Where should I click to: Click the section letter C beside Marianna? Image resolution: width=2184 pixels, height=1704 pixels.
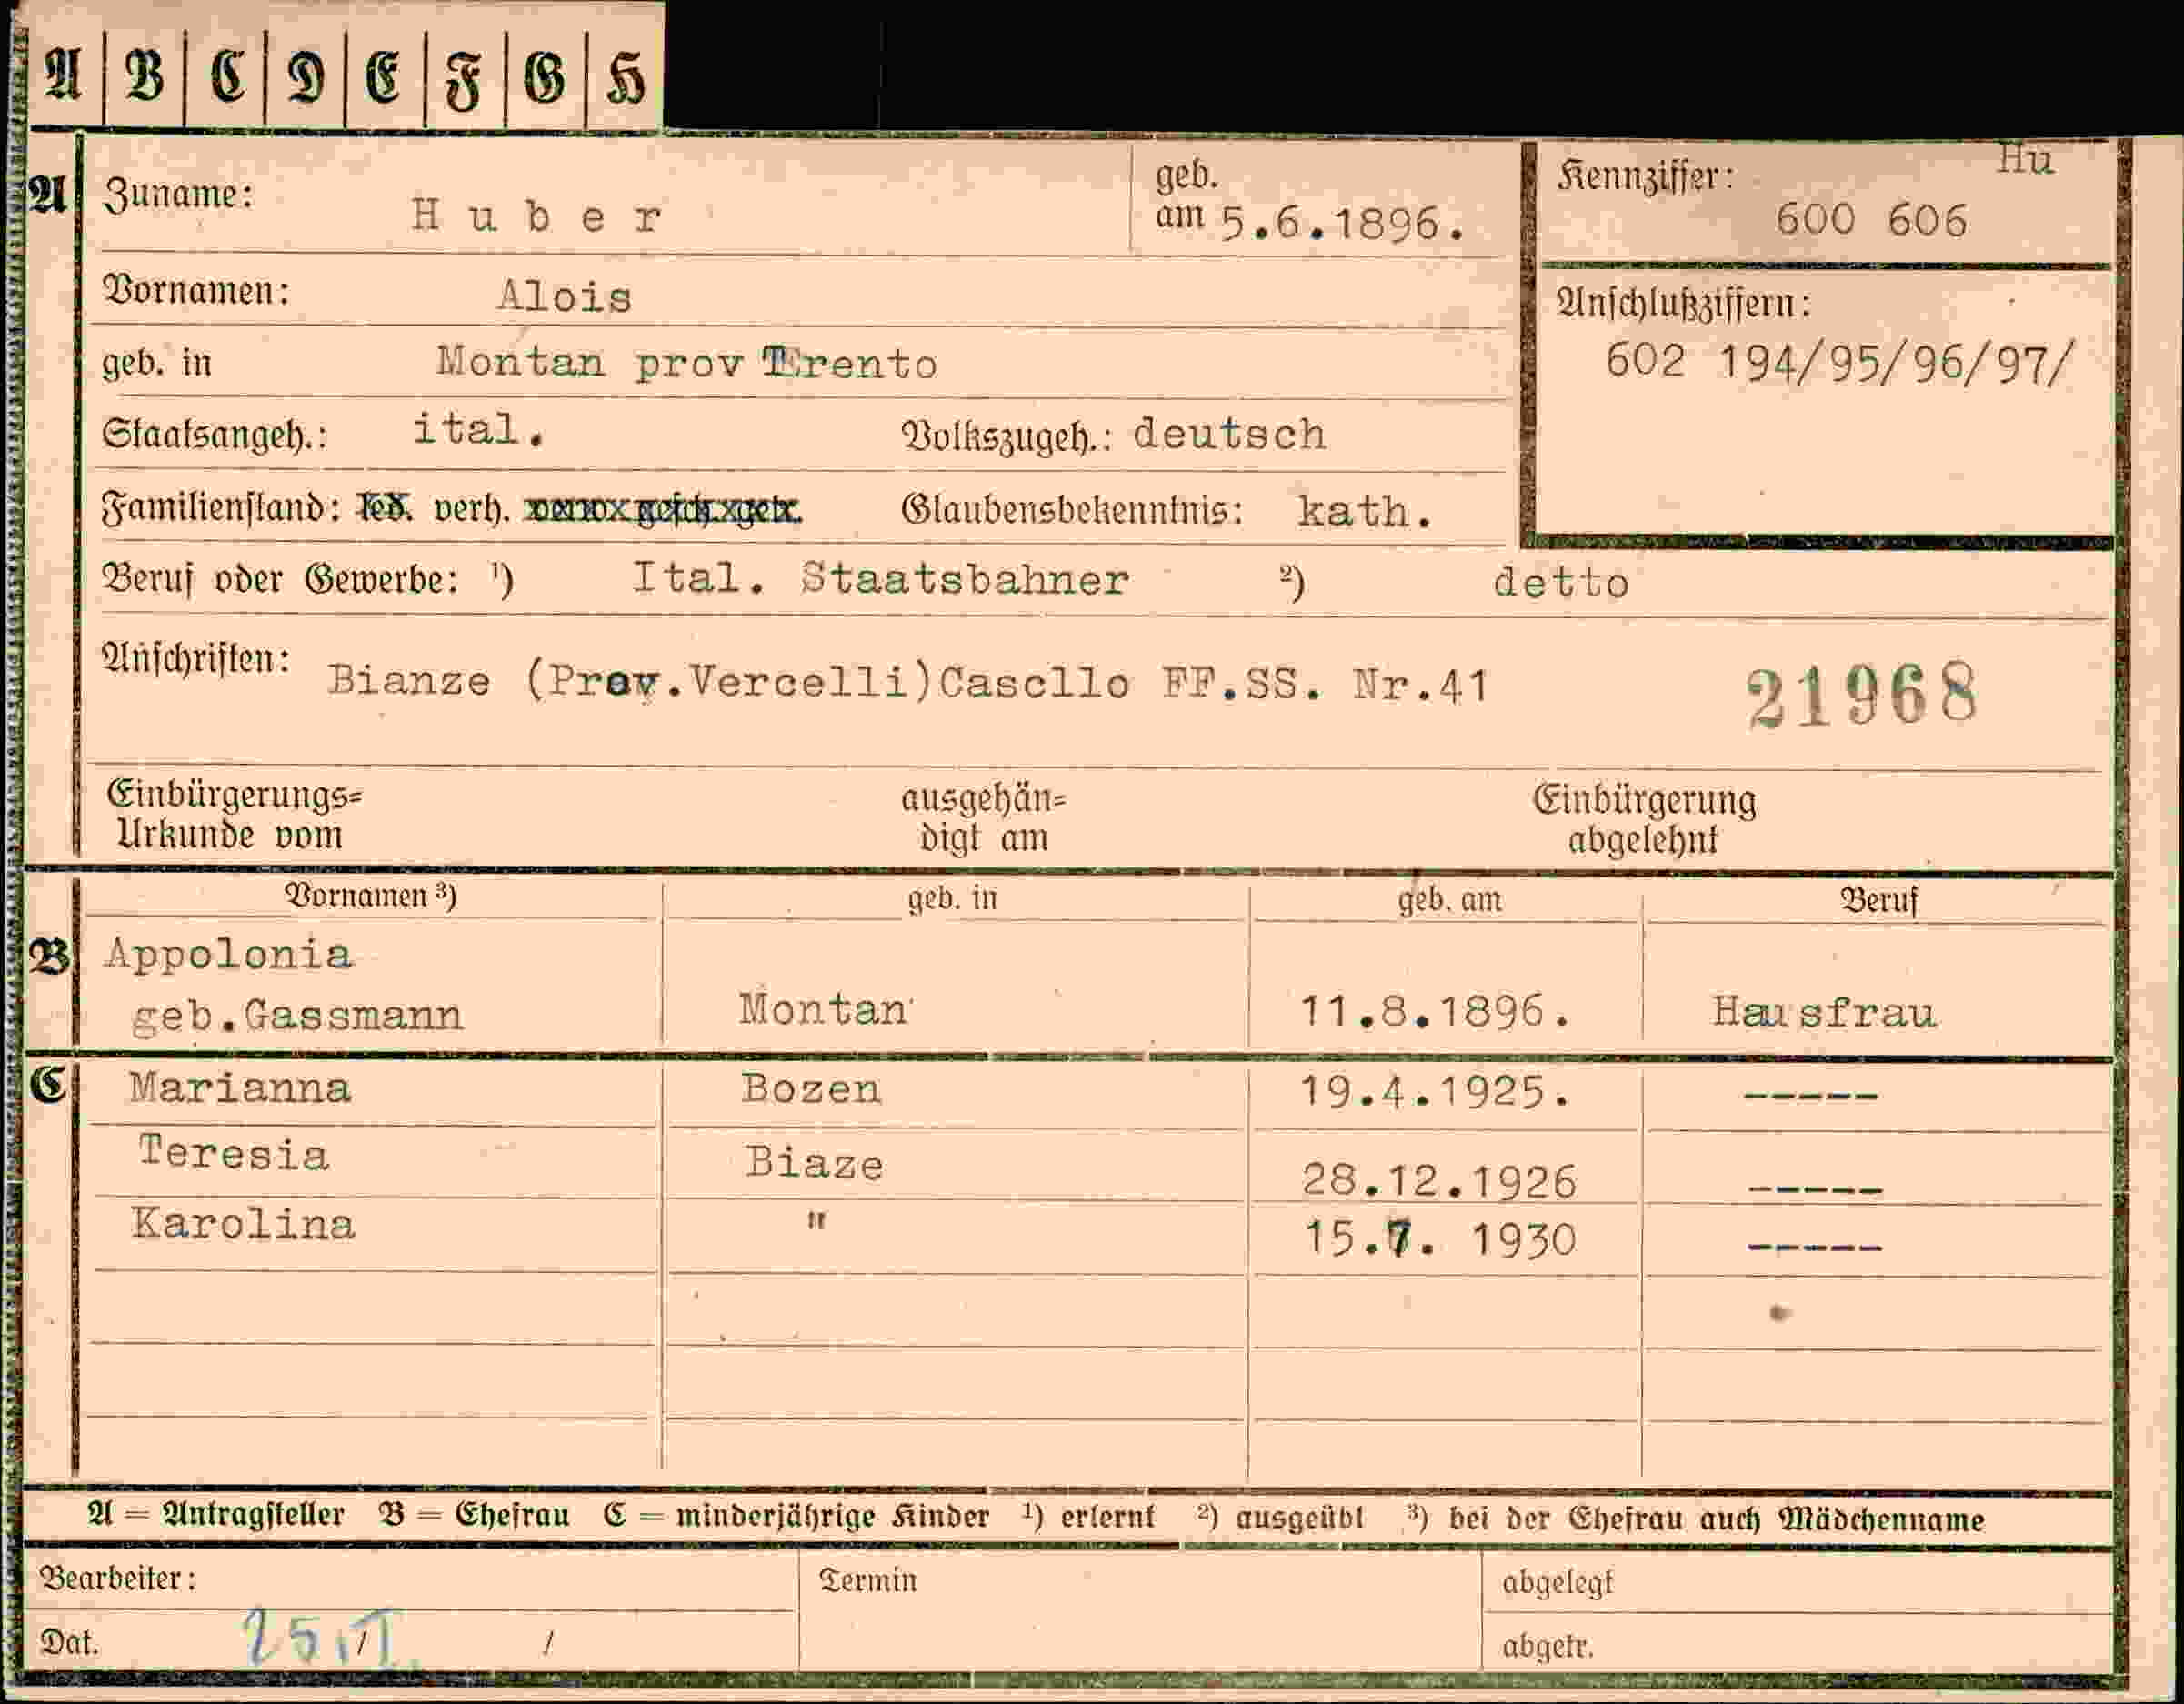(48, 1083)
